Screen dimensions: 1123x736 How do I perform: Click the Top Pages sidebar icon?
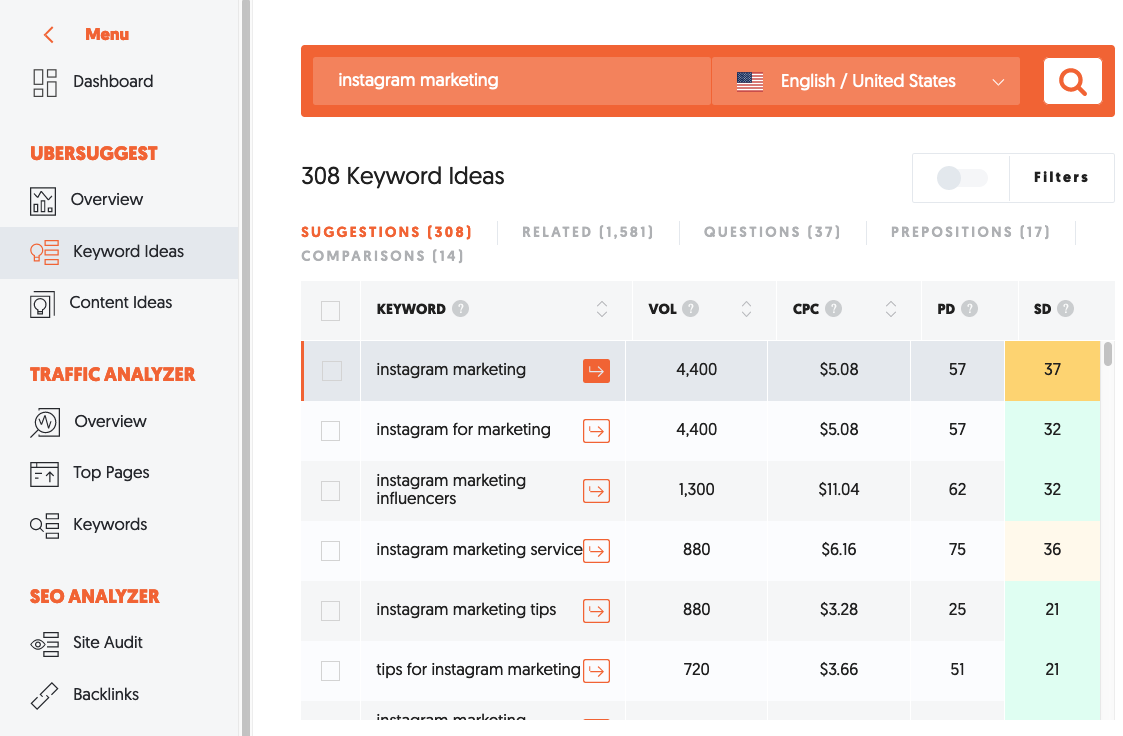point(45,473)
